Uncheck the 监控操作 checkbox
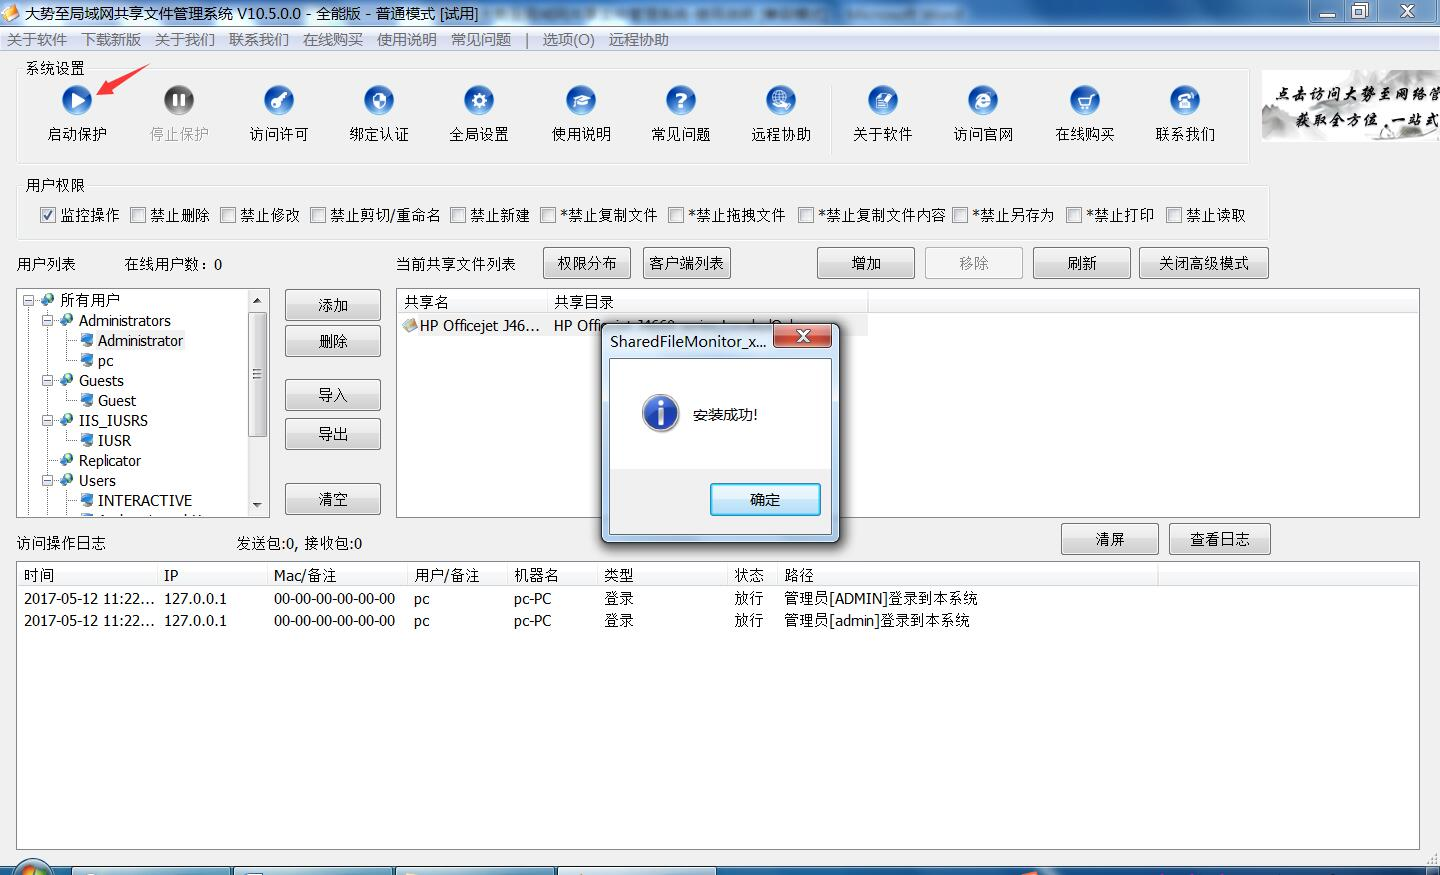 point(47,215)
